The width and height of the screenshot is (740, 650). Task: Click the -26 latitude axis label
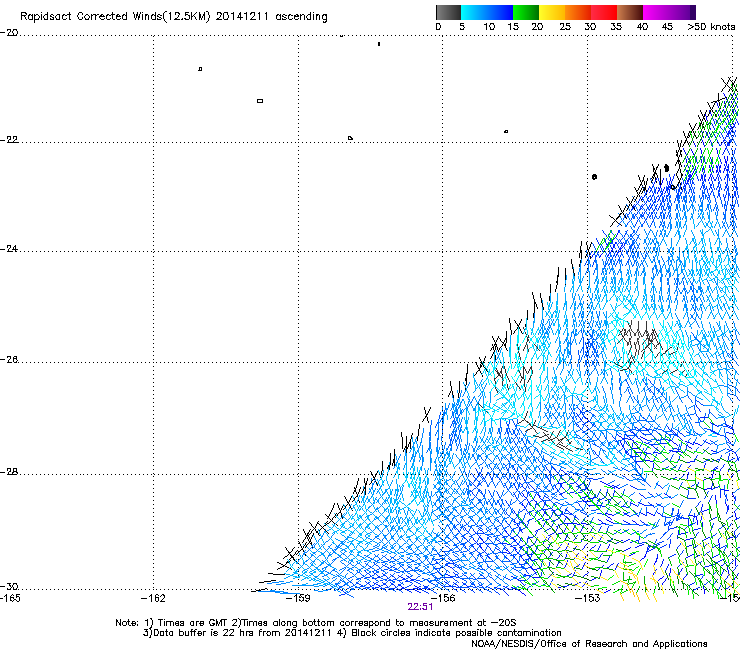pyautogui.click(x=9, y=360)
